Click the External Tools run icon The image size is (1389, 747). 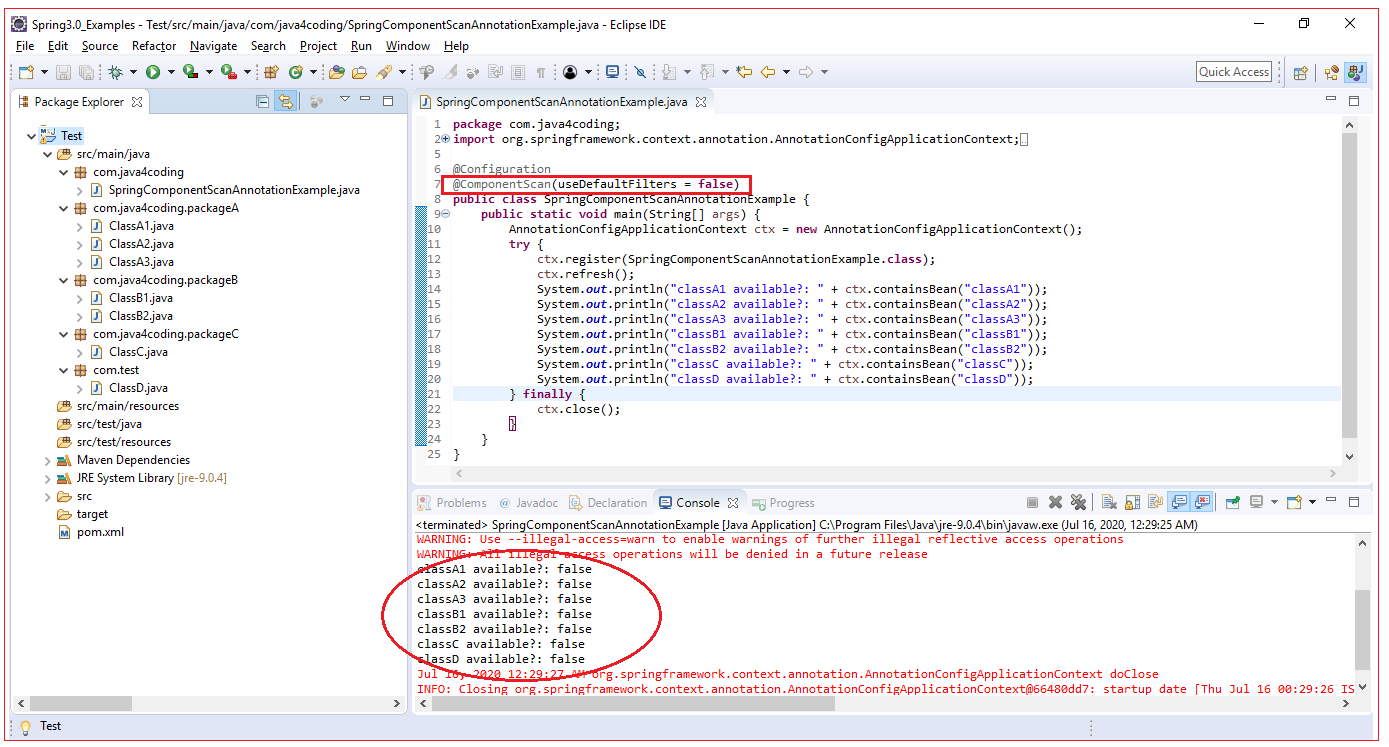pyautogui.click(x=228, y=72)
